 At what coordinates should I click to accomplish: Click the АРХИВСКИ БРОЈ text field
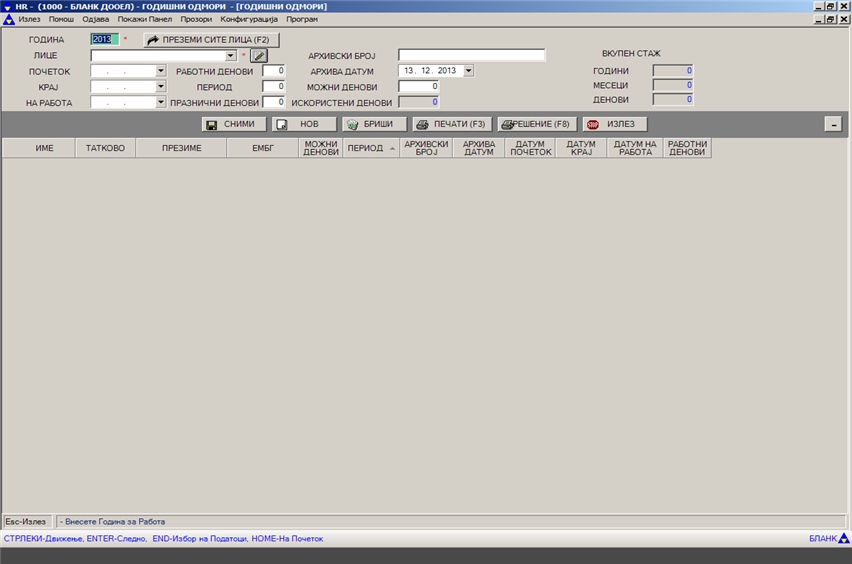(x=471, y=55)
